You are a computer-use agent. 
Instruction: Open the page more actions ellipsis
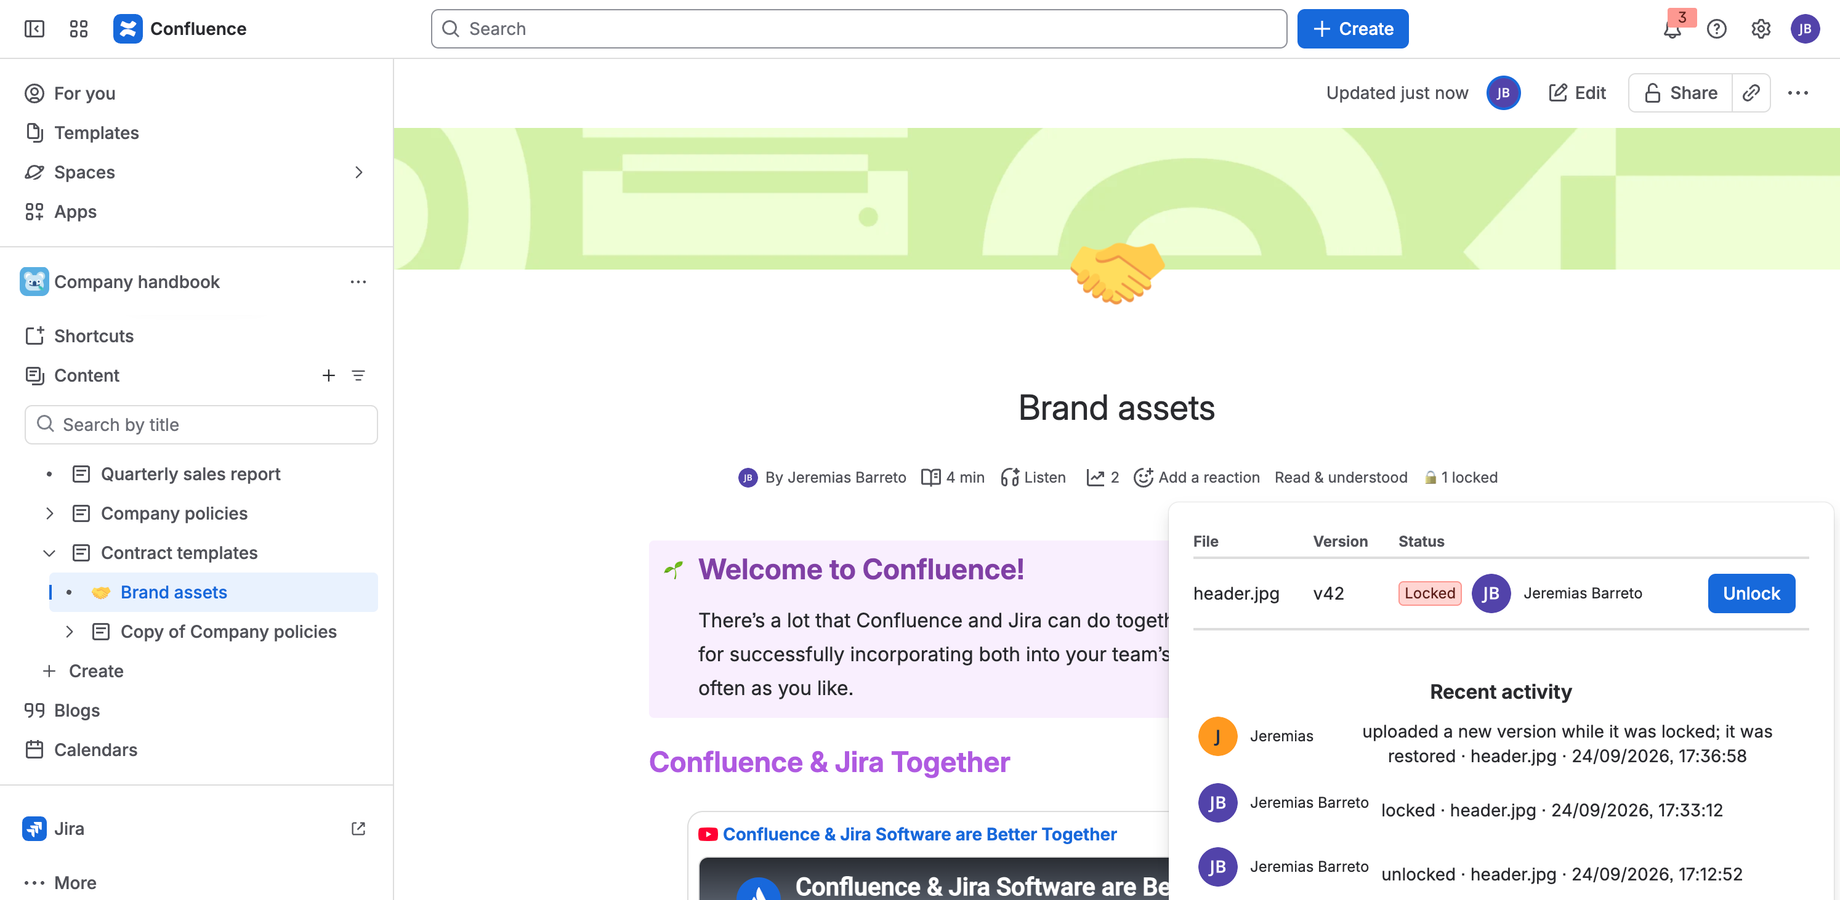(x=1798, y=93)
